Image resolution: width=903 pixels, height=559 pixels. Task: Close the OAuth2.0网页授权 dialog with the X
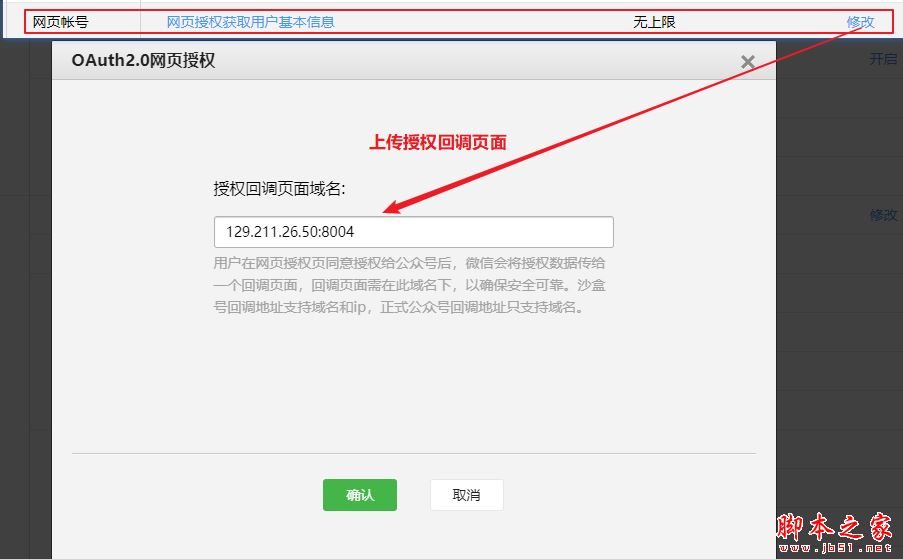747,62
